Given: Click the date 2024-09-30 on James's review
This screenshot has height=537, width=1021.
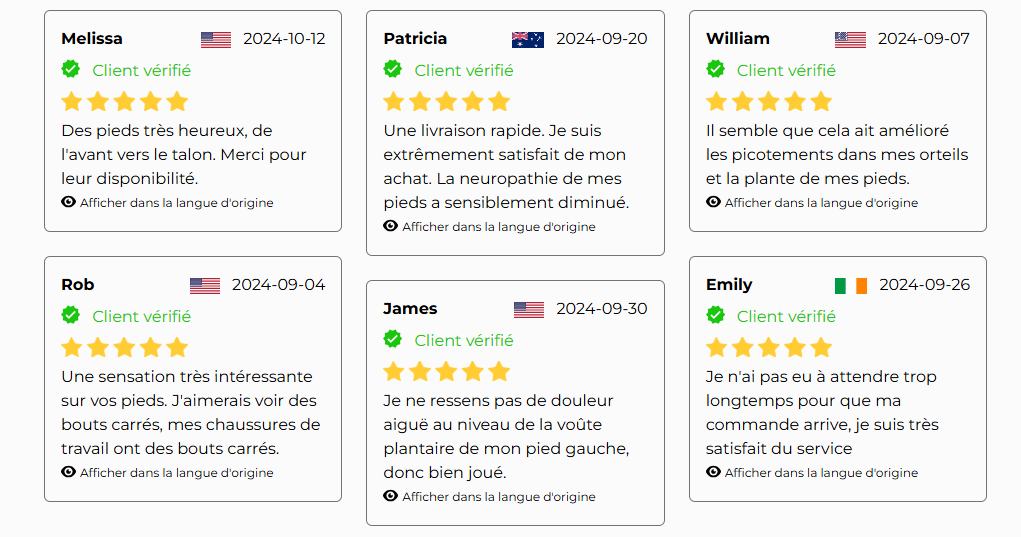Looking at the screenshot, I should [x=601, y=309].
